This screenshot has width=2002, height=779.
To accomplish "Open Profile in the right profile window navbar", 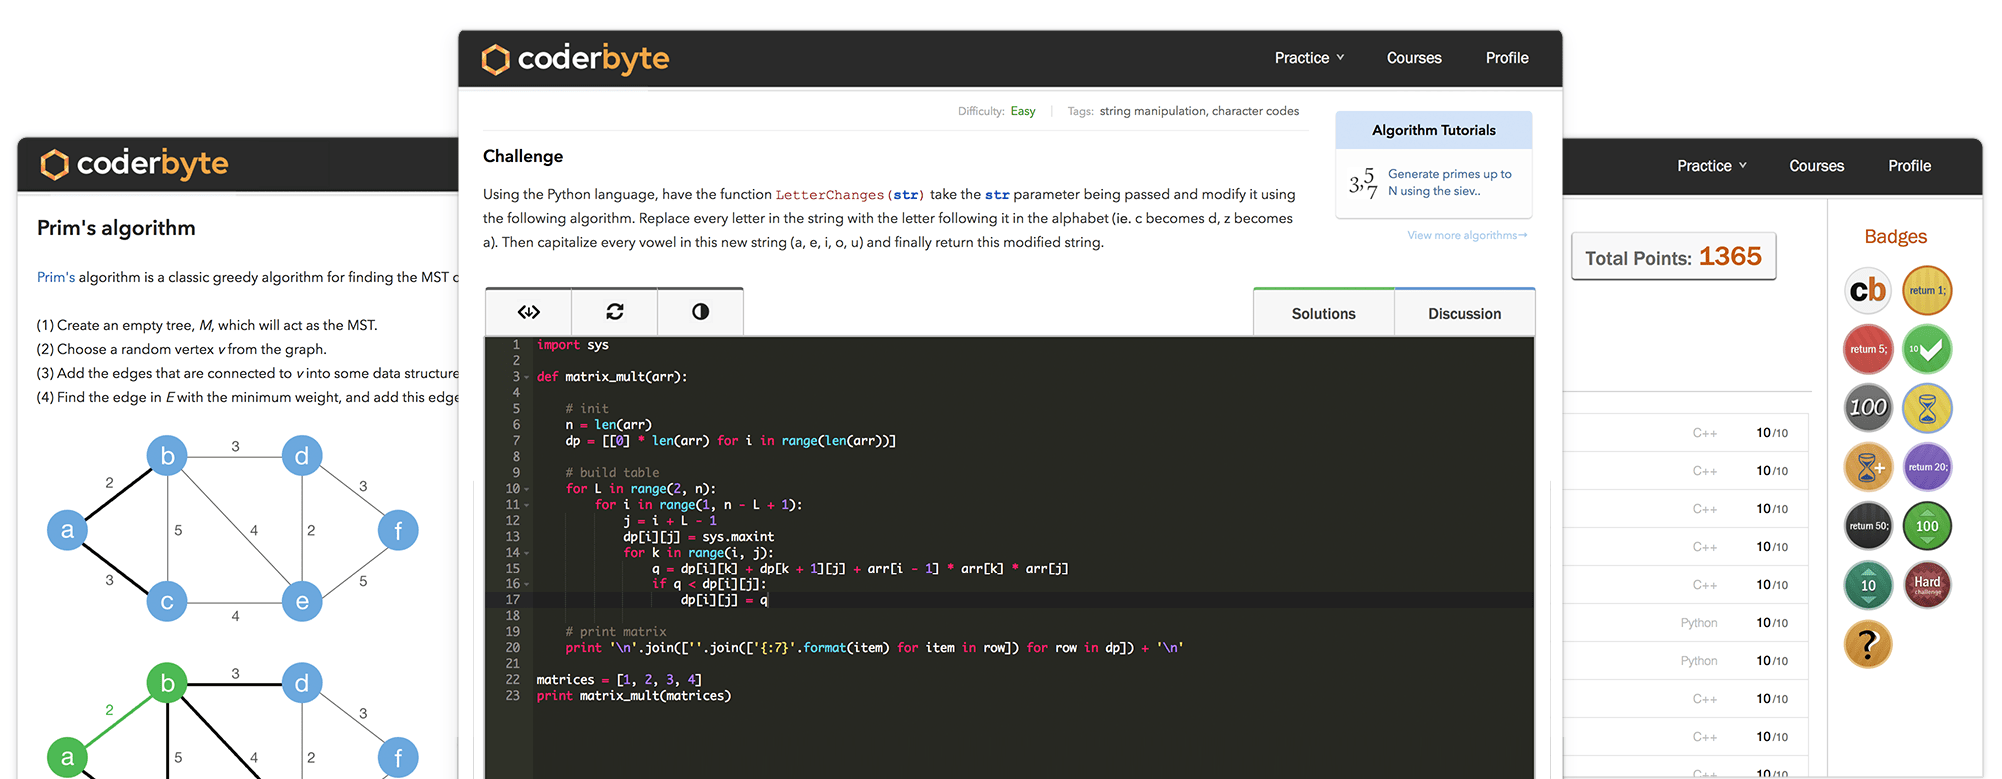I will click(x=1910, y=166).
